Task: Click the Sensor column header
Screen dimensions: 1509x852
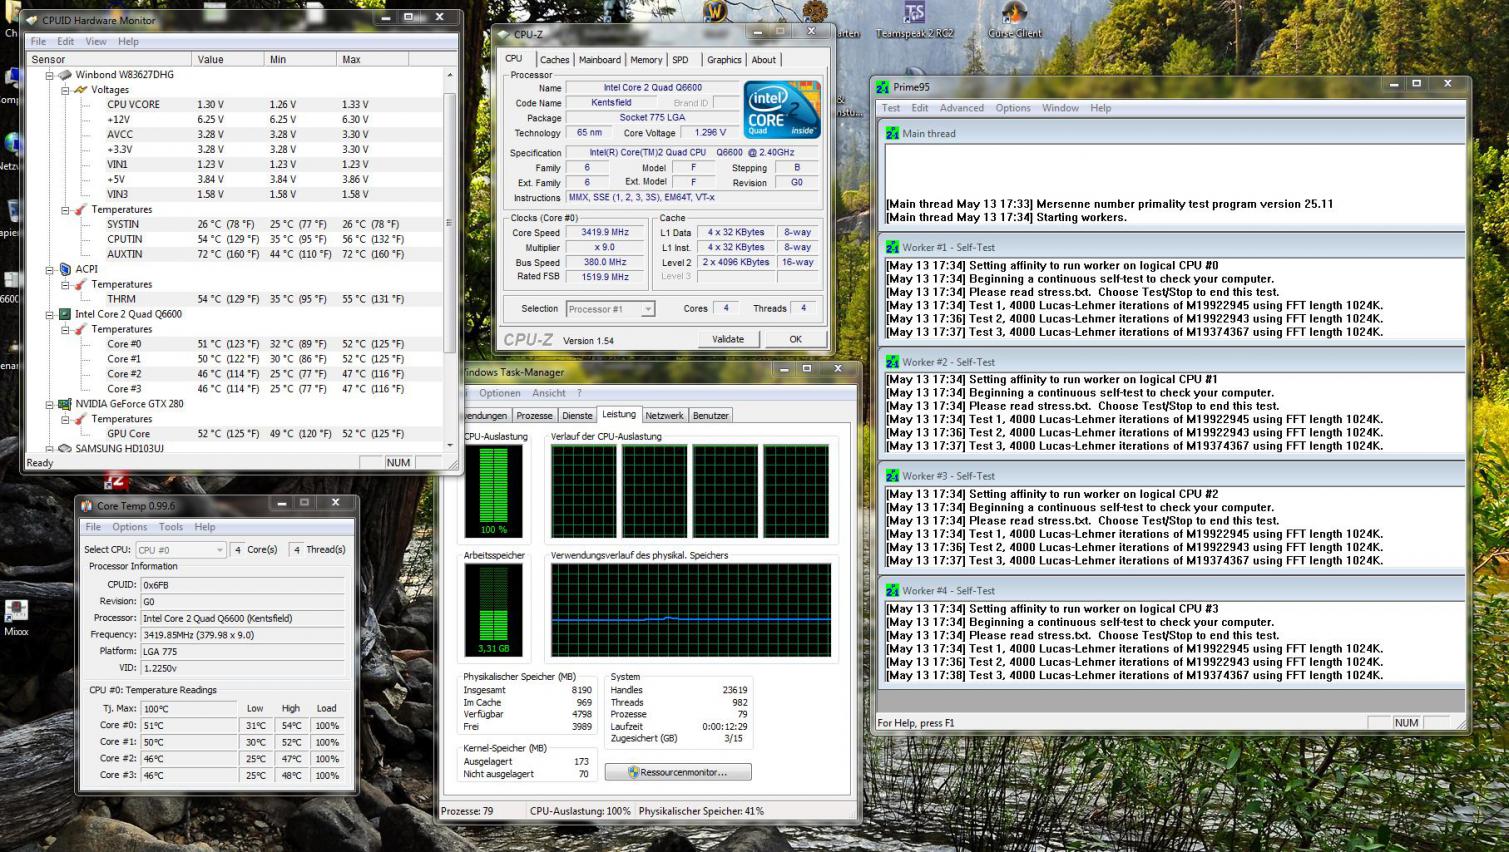Action: (108, 59)
